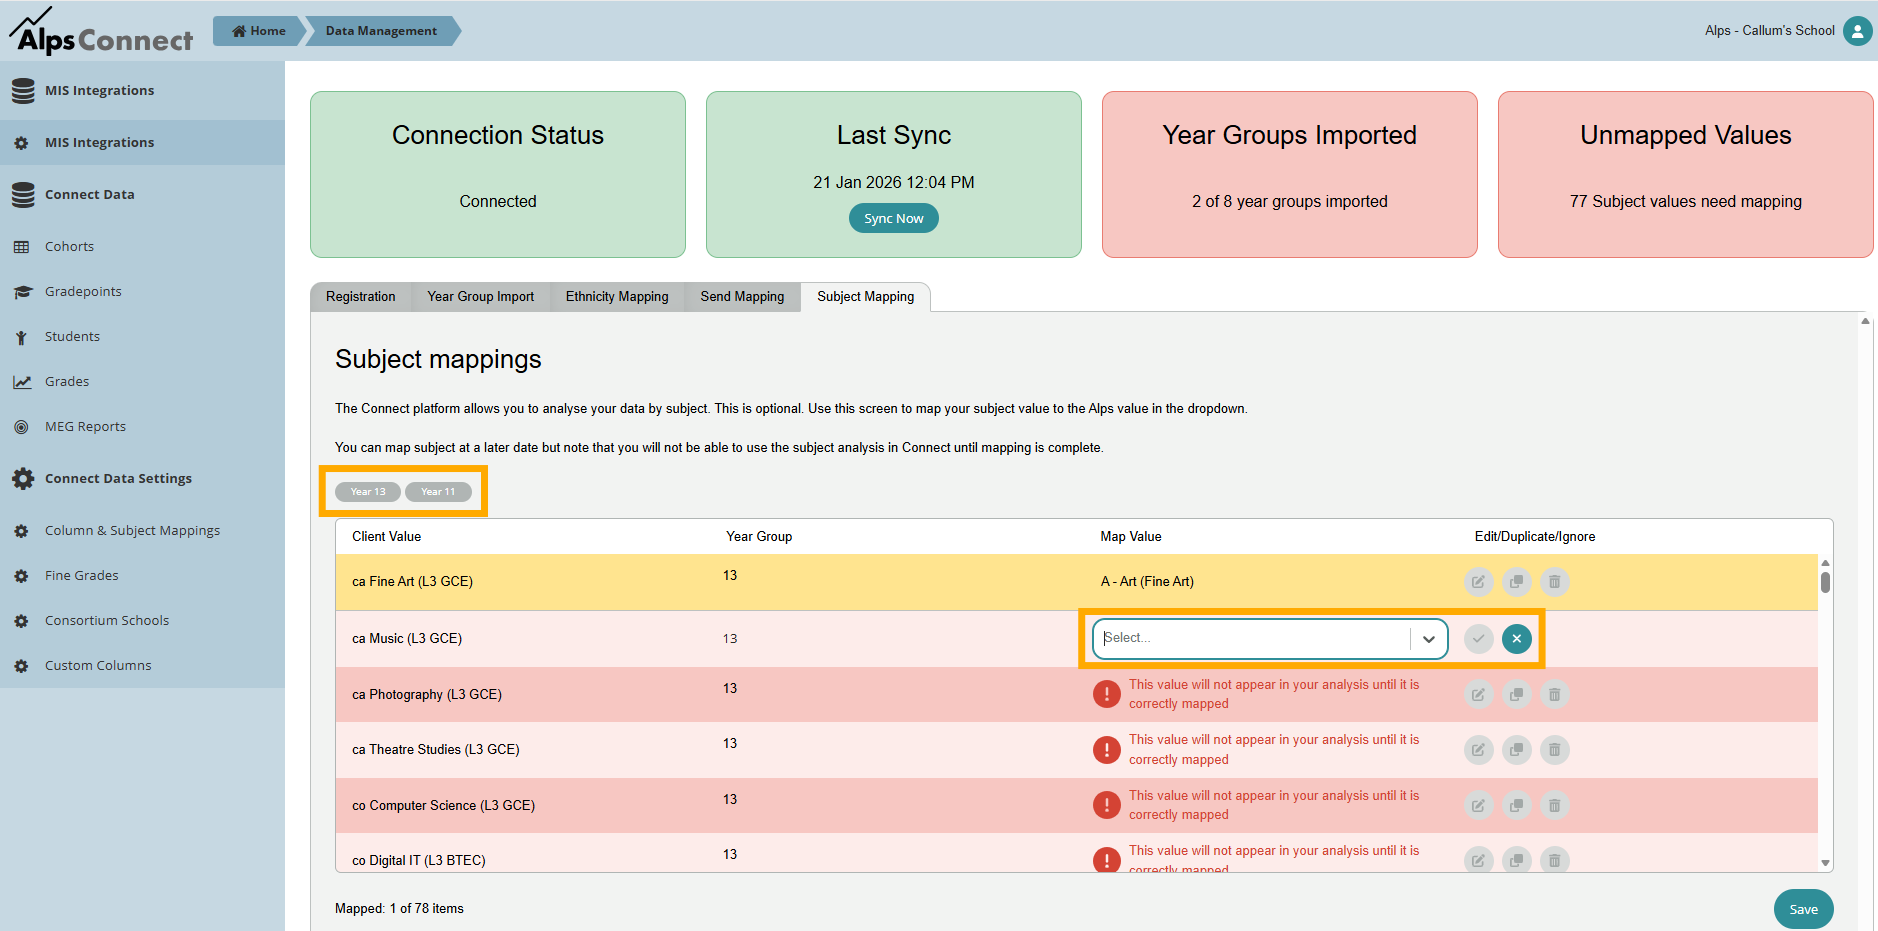
Task: Open the Map Value dropdown arrow
Action: (1428, 639)
